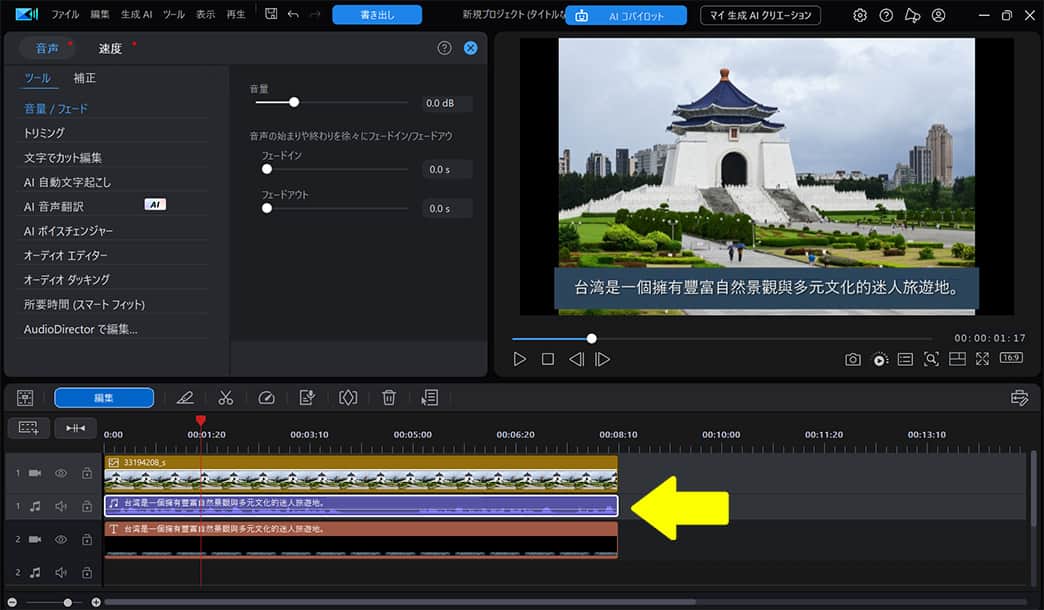
Task: Split the clip with the scissors tool
Action: [225, 398]
